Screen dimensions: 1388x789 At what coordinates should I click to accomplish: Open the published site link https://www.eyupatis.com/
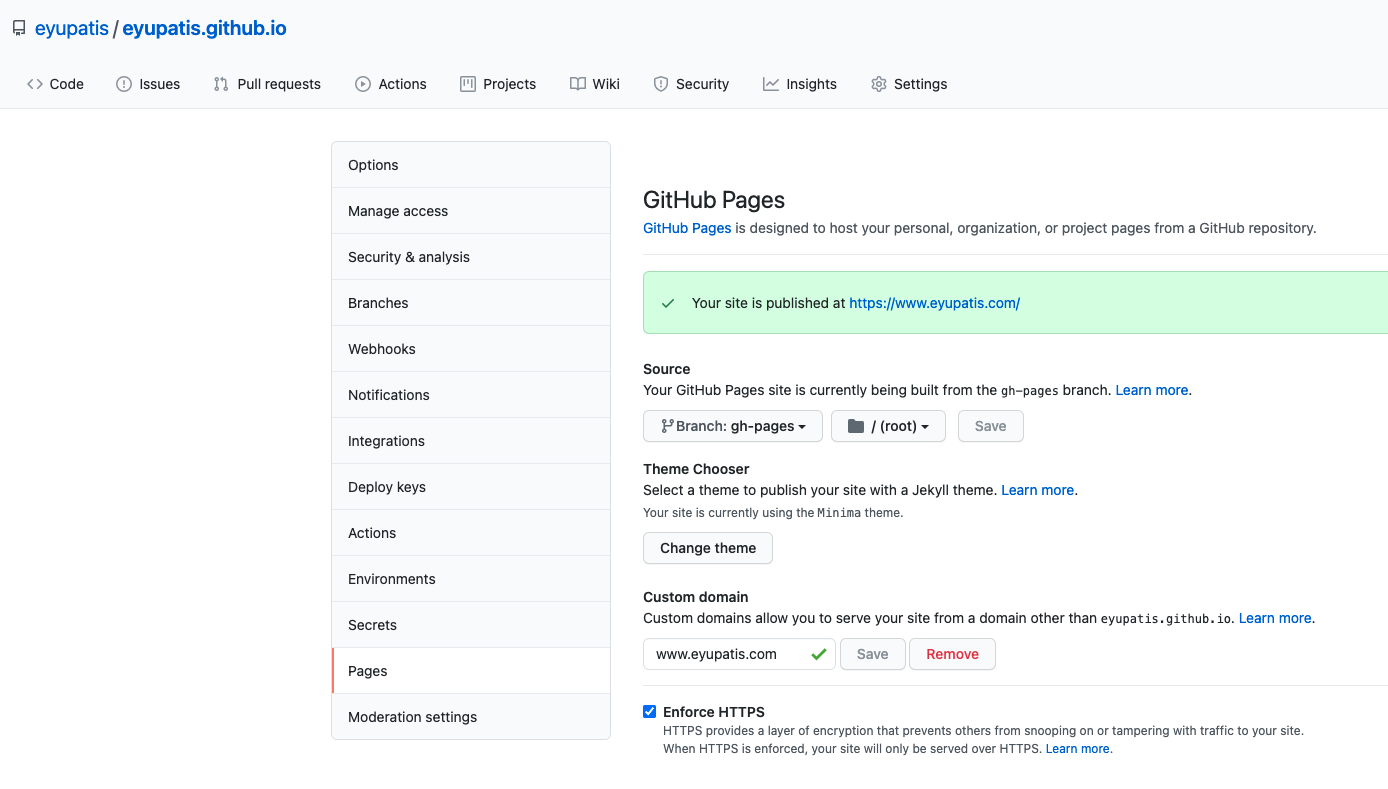934,303
